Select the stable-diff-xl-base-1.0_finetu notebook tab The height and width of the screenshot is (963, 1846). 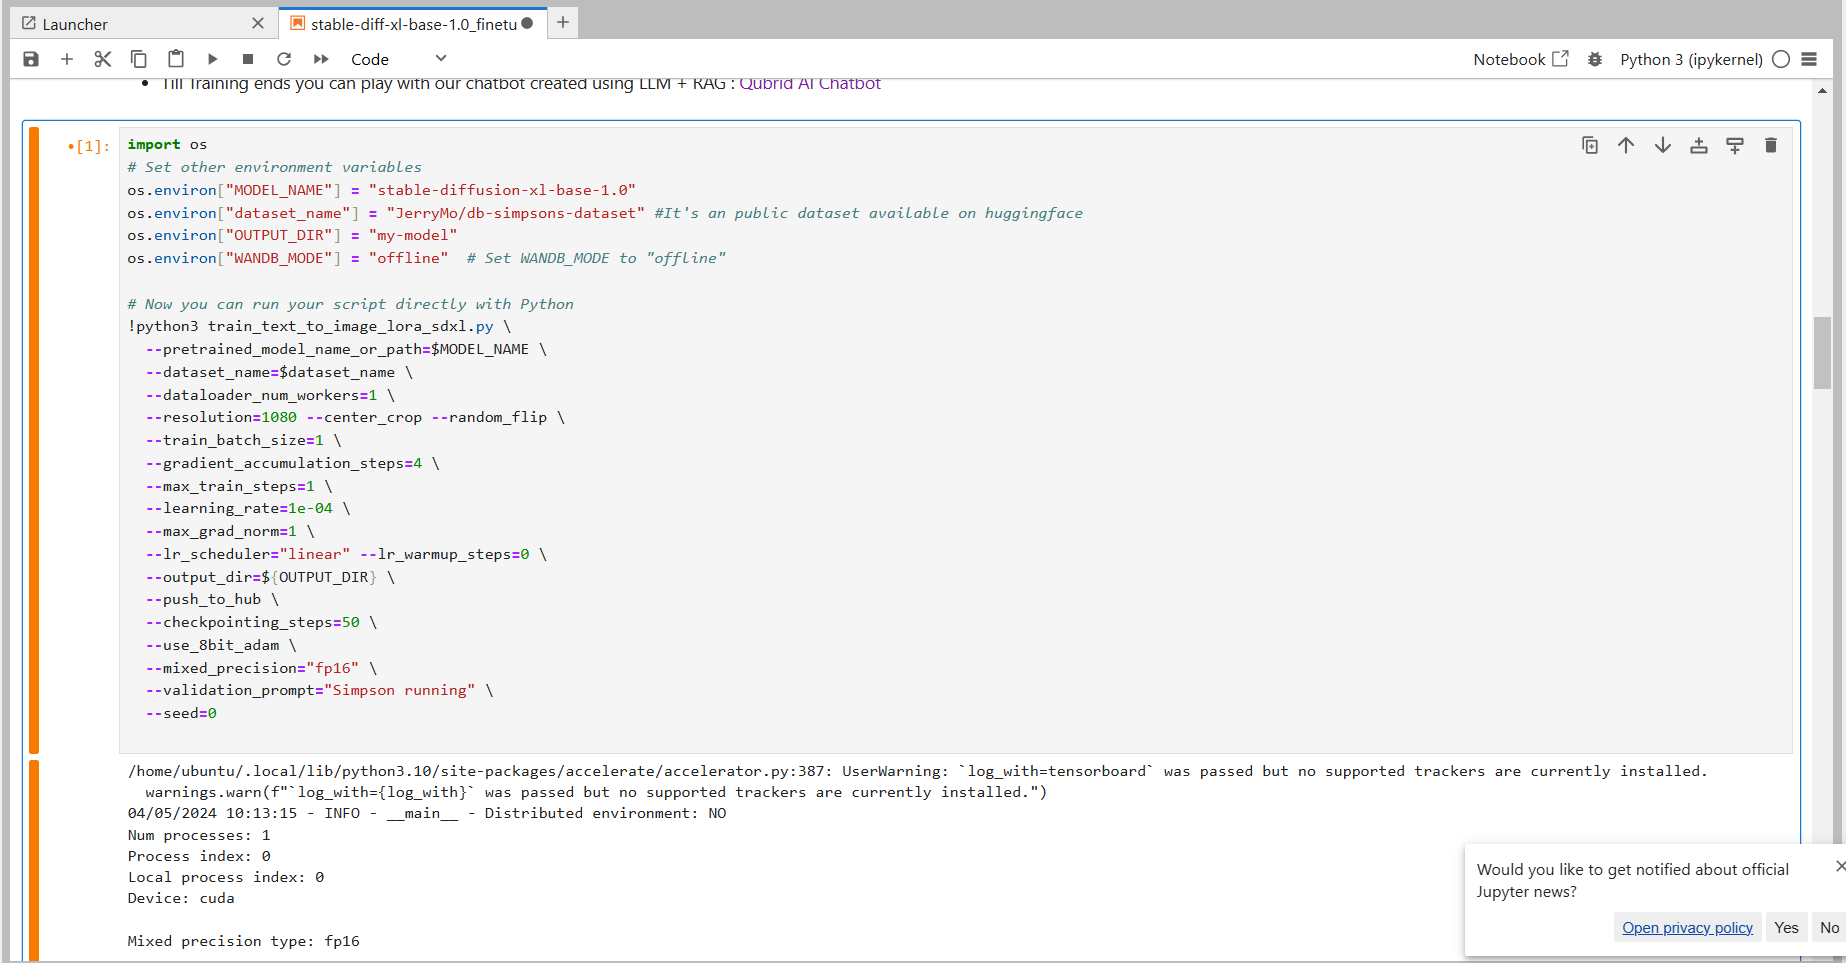[x=413, y=24]
